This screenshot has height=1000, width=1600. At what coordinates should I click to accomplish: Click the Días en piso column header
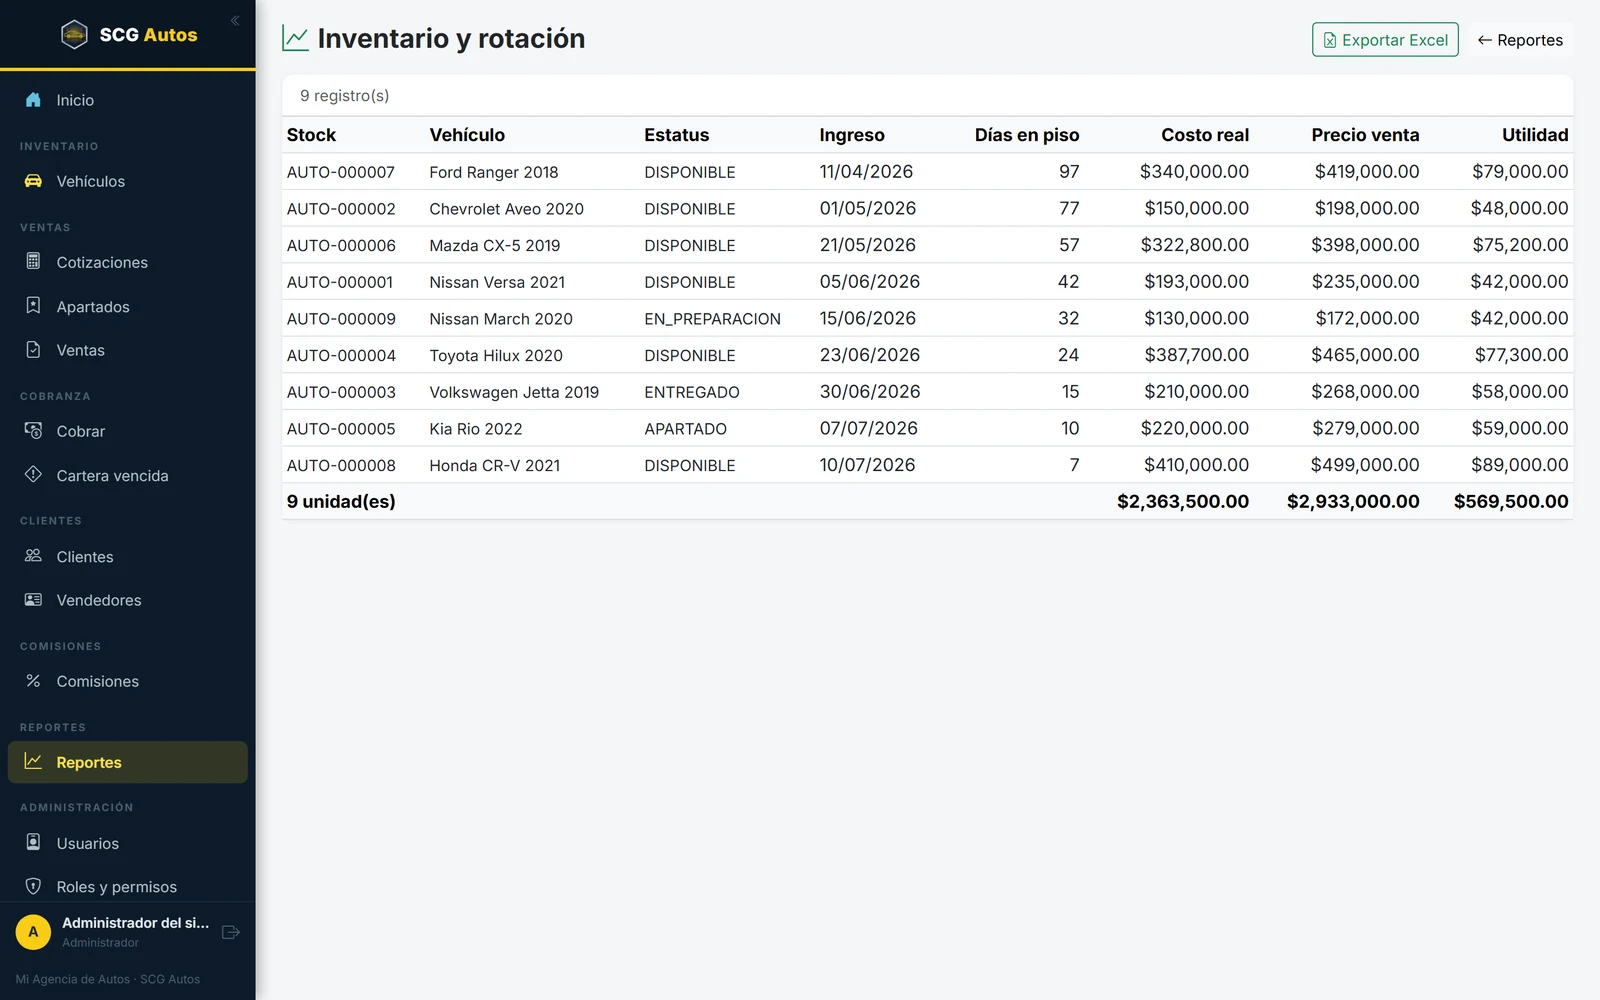[1027, 135]
